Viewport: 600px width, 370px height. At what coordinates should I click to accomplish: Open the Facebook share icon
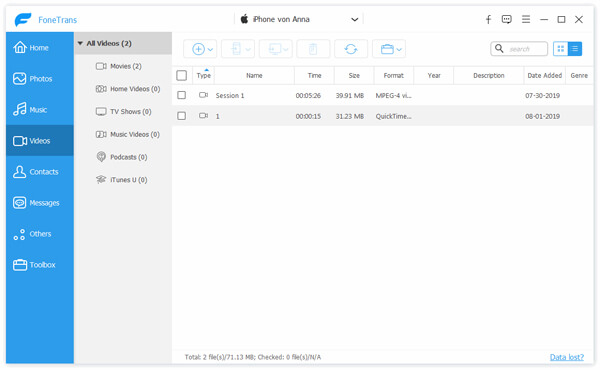(488, 19)
